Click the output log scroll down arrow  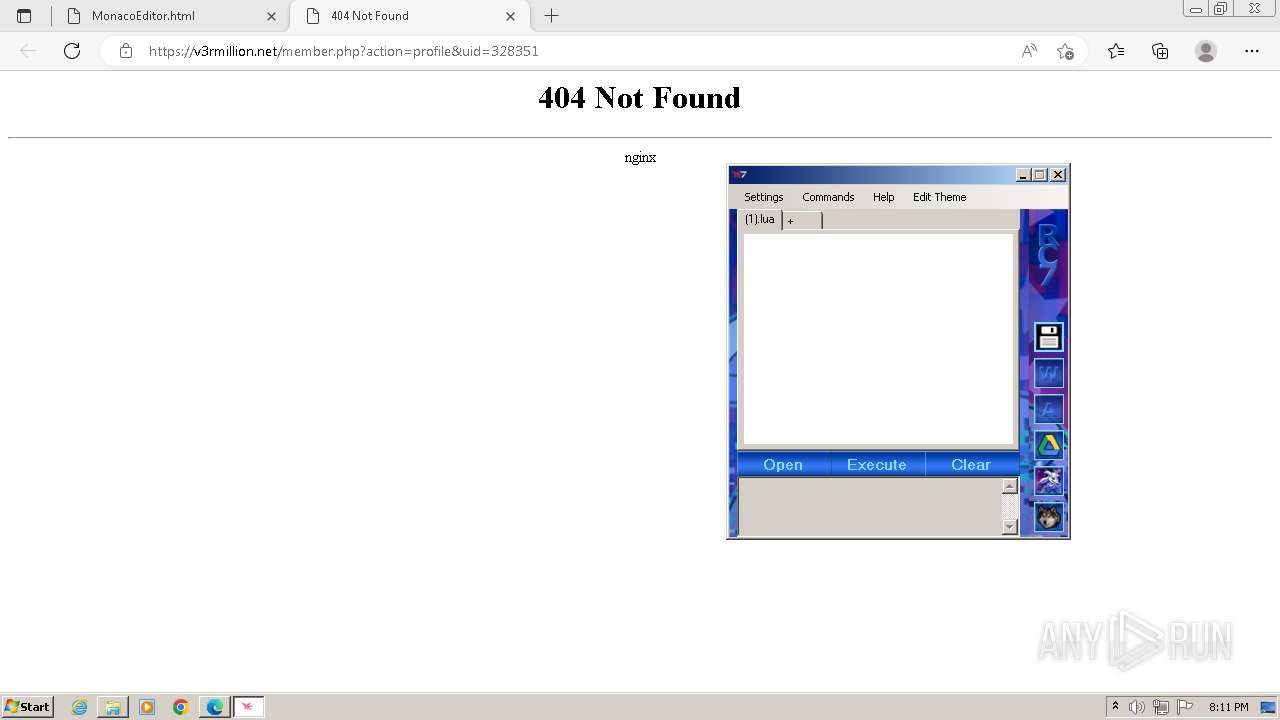tap(1010, 527)
